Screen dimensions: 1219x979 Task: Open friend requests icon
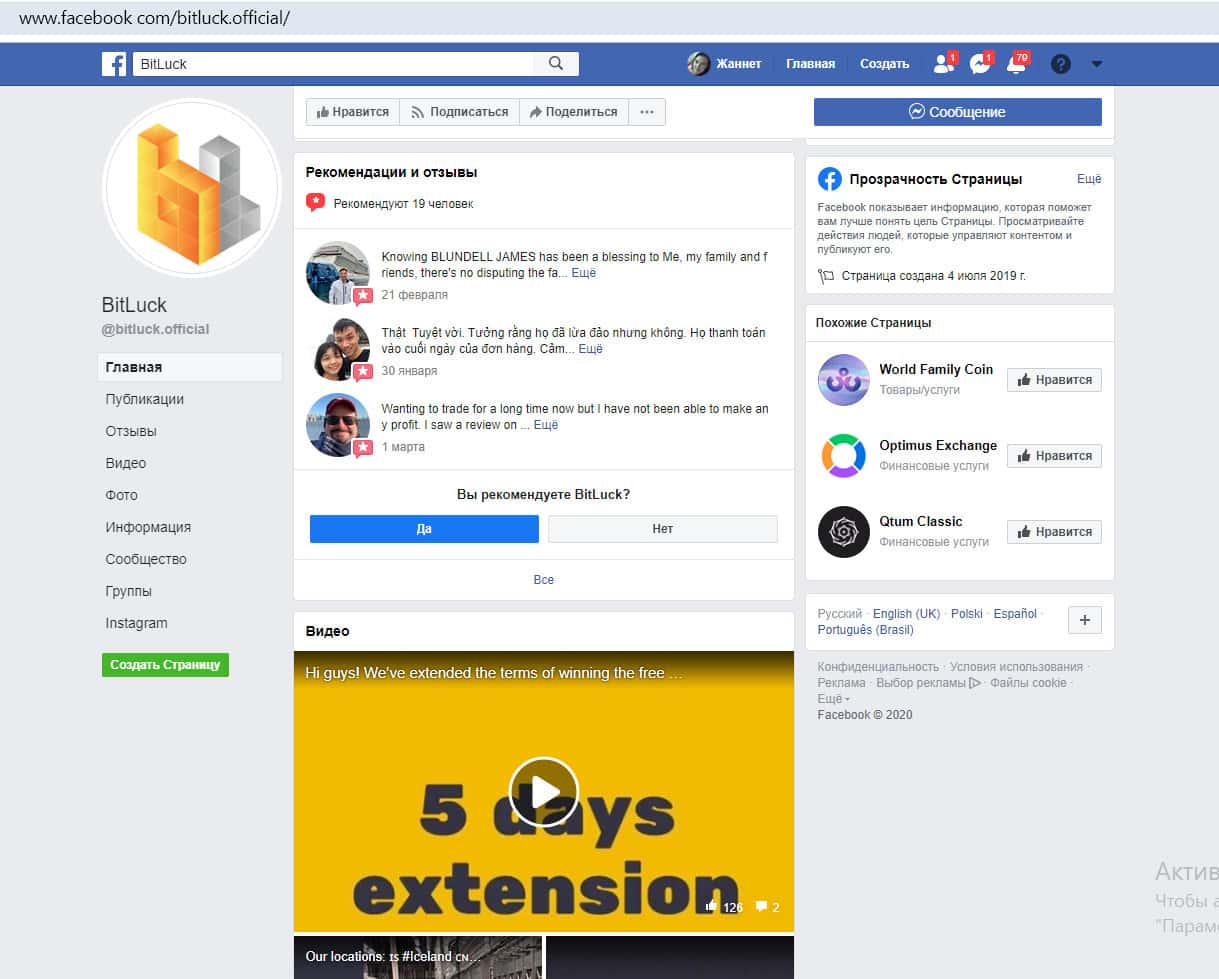(x=943, y=64)
